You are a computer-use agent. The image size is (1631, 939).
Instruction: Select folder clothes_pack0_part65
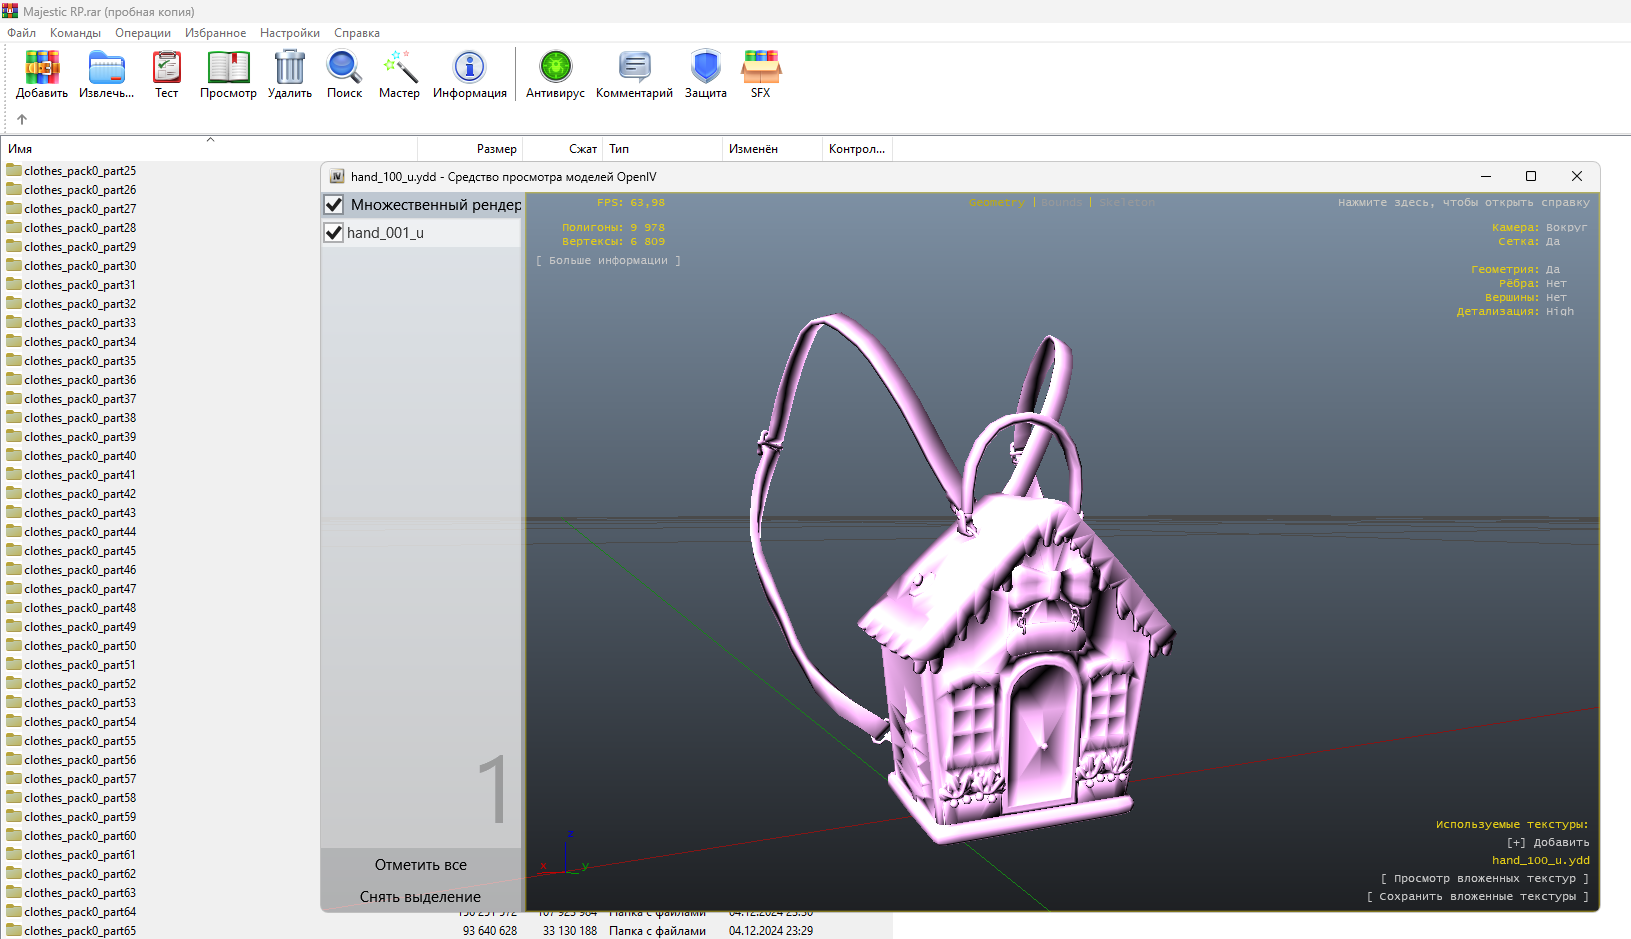pyautogui.click(x=80, y=931)
